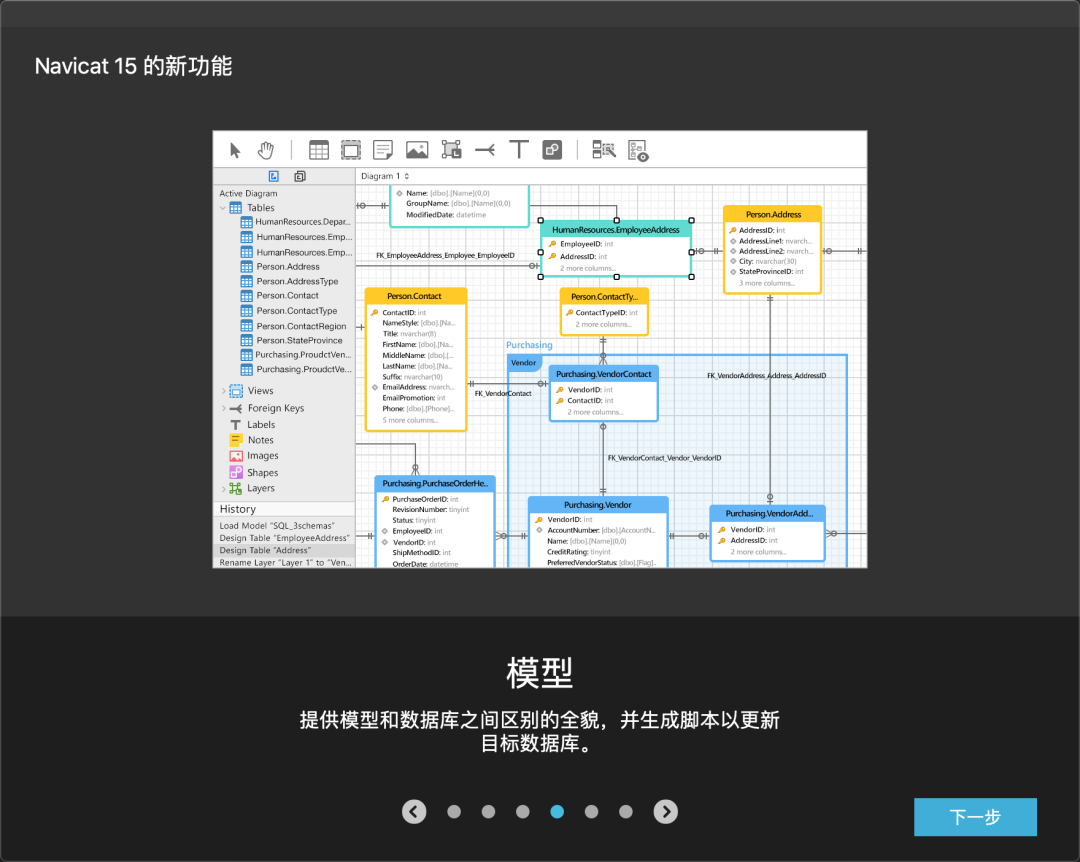The height and width of the screenshot is (862, 1080).
Task: Jump to the third slide dot
Action: click(x=523, y=812)
